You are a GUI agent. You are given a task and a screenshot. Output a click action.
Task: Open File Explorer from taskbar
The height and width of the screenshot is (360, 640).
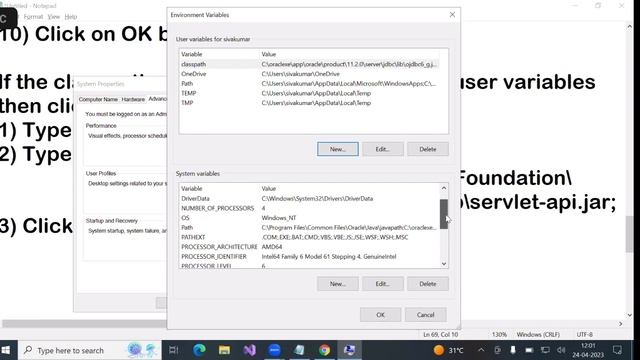[x=224, y=350]
